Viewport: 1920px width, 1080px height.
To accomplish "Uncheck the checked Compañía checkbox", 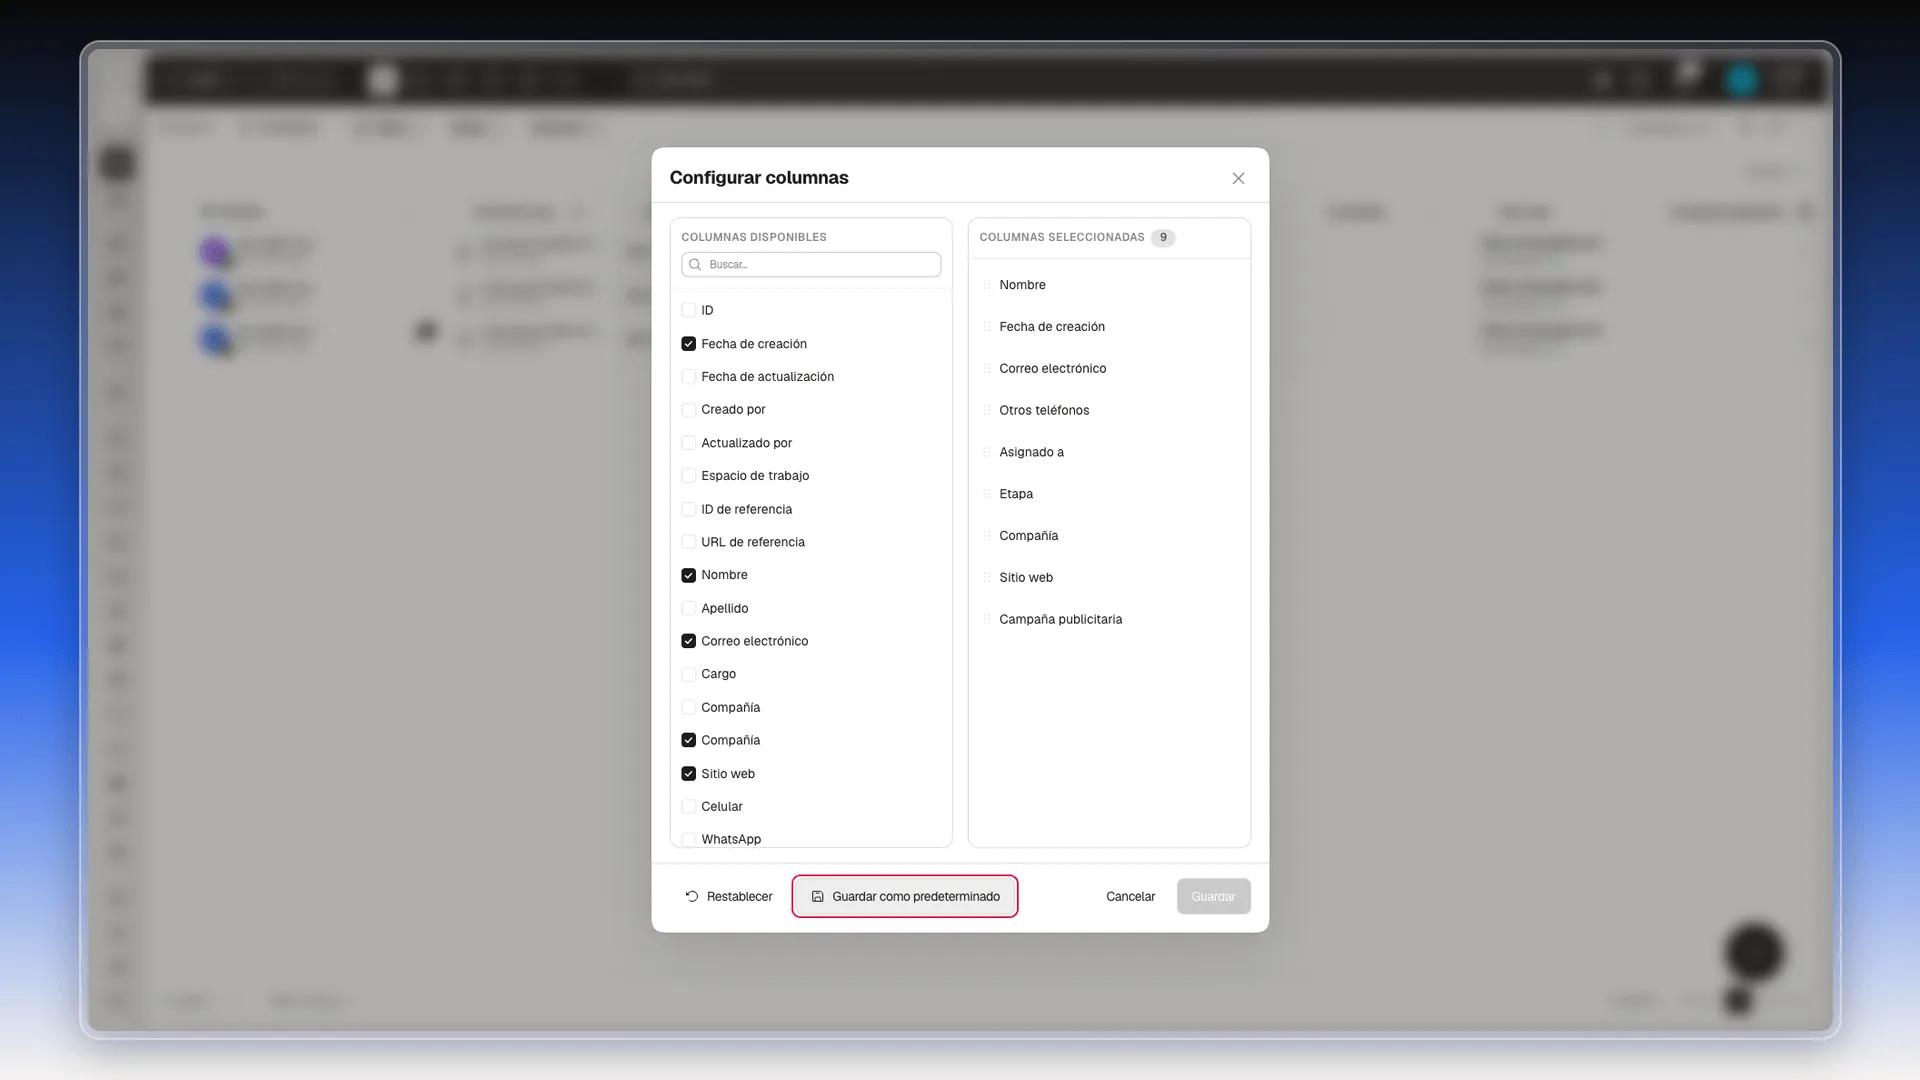I will pyautogui.click(x=688, y=740).
